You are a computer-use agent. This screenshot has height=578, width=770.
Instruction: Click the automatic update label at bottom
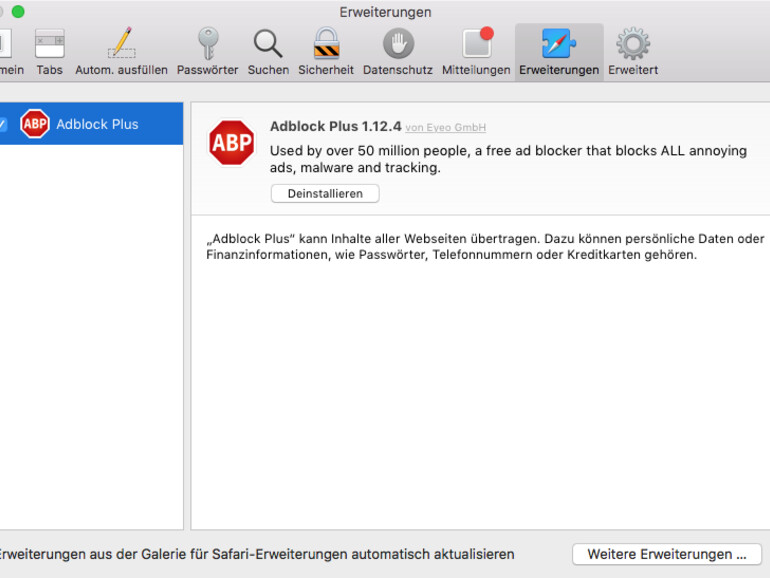click(256, 554)
